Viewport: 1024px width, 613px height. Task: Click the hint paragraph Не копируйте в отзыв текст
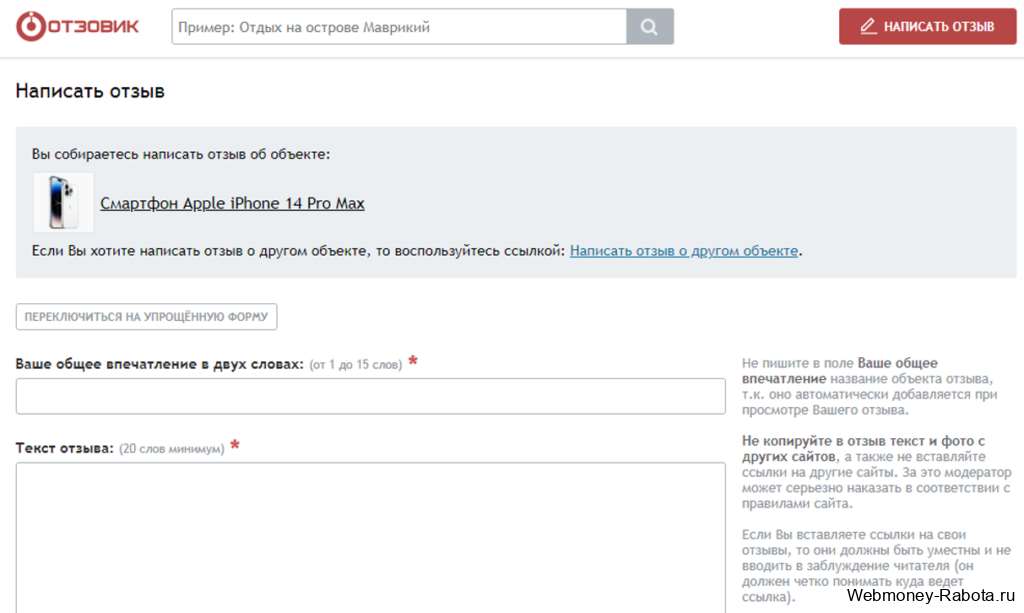[876, 472]
